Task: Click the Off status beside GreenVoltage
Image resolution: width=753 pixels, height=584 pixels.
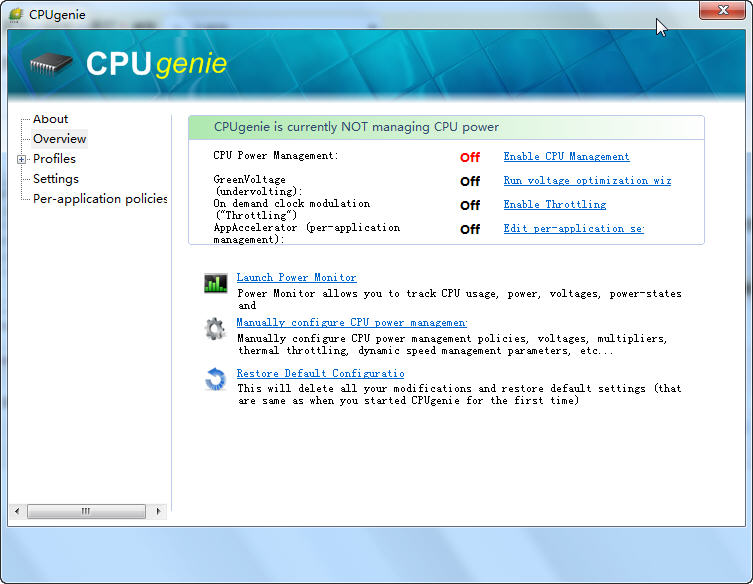Action: coord(470,182)
